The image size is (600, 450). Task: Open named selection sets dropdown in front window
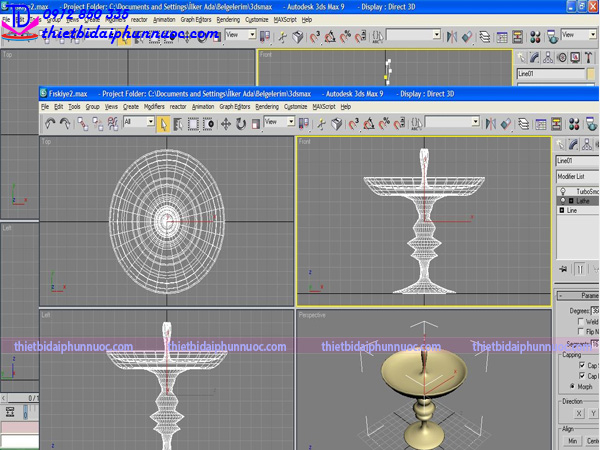(x=476, y=122)
